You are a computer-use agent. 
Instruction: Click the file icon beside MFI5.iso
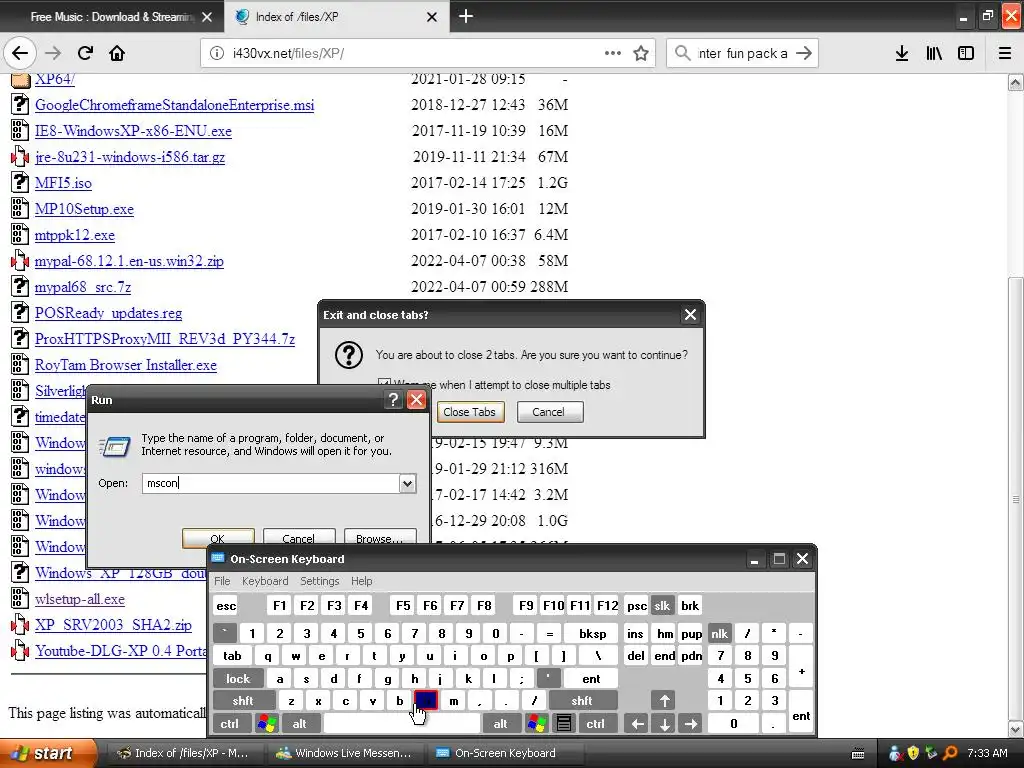[x=20, y=182]
